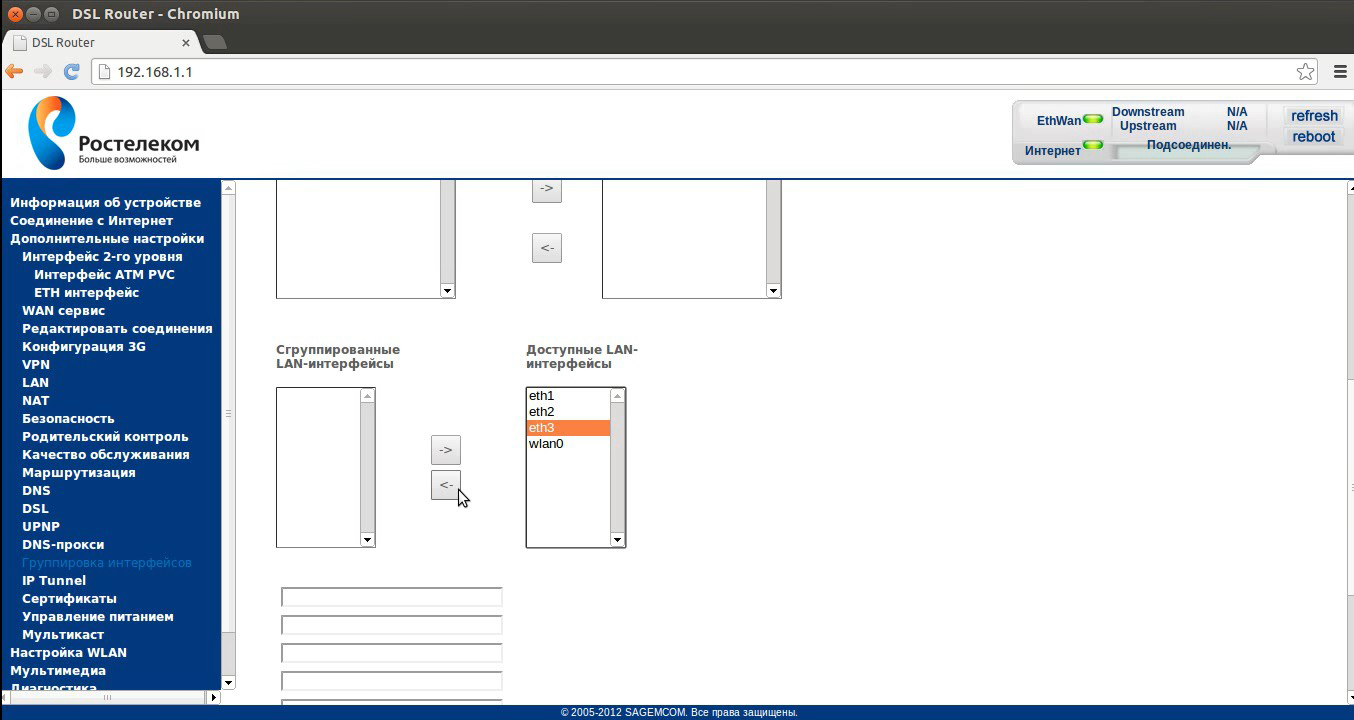Screen dimensions: 1354x720
Task: Open Группировка интерфейсов menu item
Action: (107, 562)
